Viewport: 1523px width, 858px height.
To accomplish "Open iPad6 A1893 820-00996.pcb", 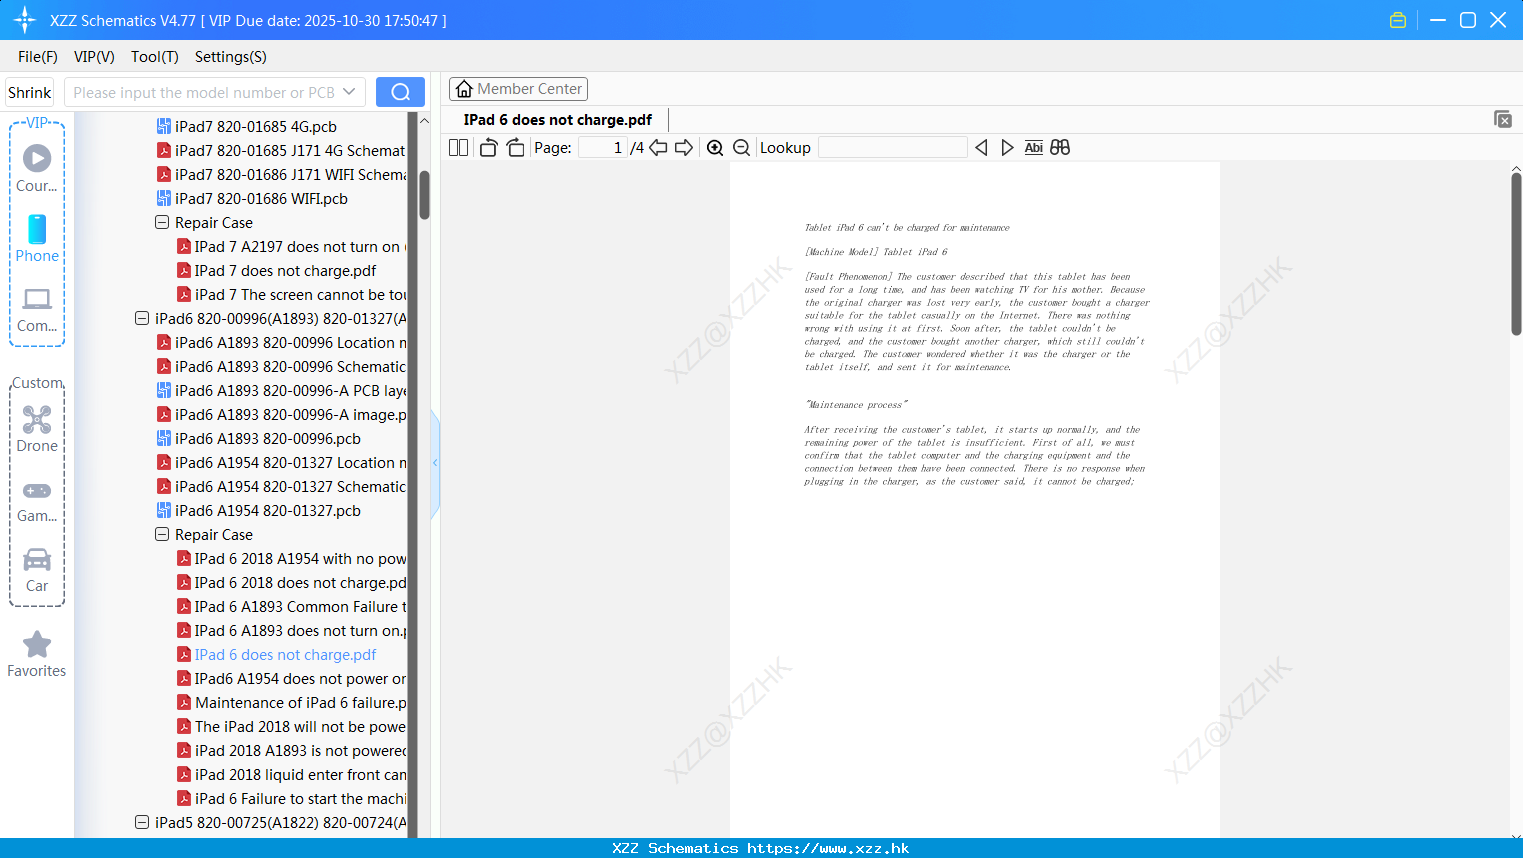I will click(x=258, y=439).
